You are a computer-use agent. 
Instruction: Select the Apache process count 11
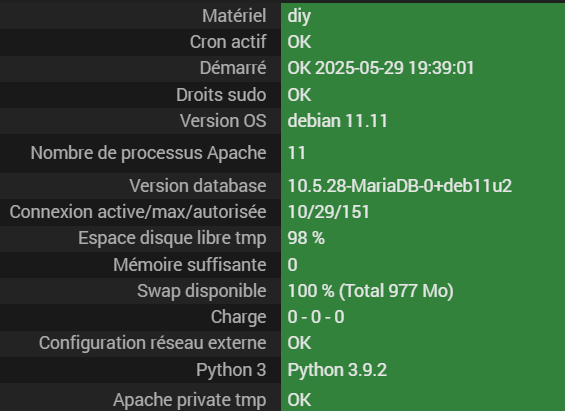pos(297,153)
